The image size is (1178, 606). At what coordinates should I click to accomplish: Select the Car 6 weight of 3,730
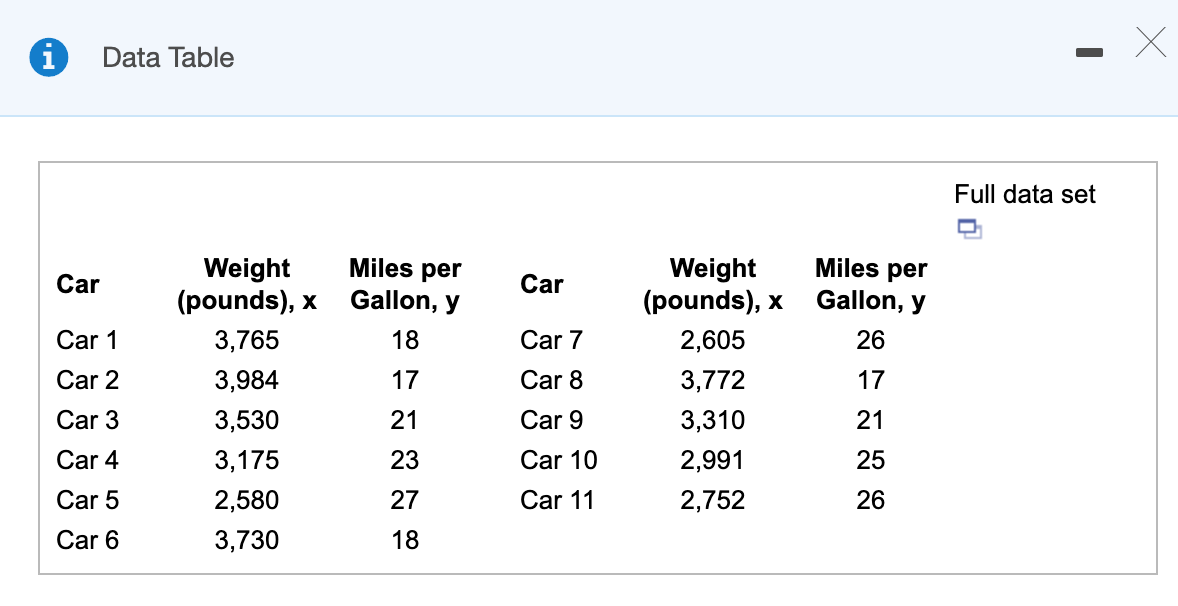click(246, 540)
